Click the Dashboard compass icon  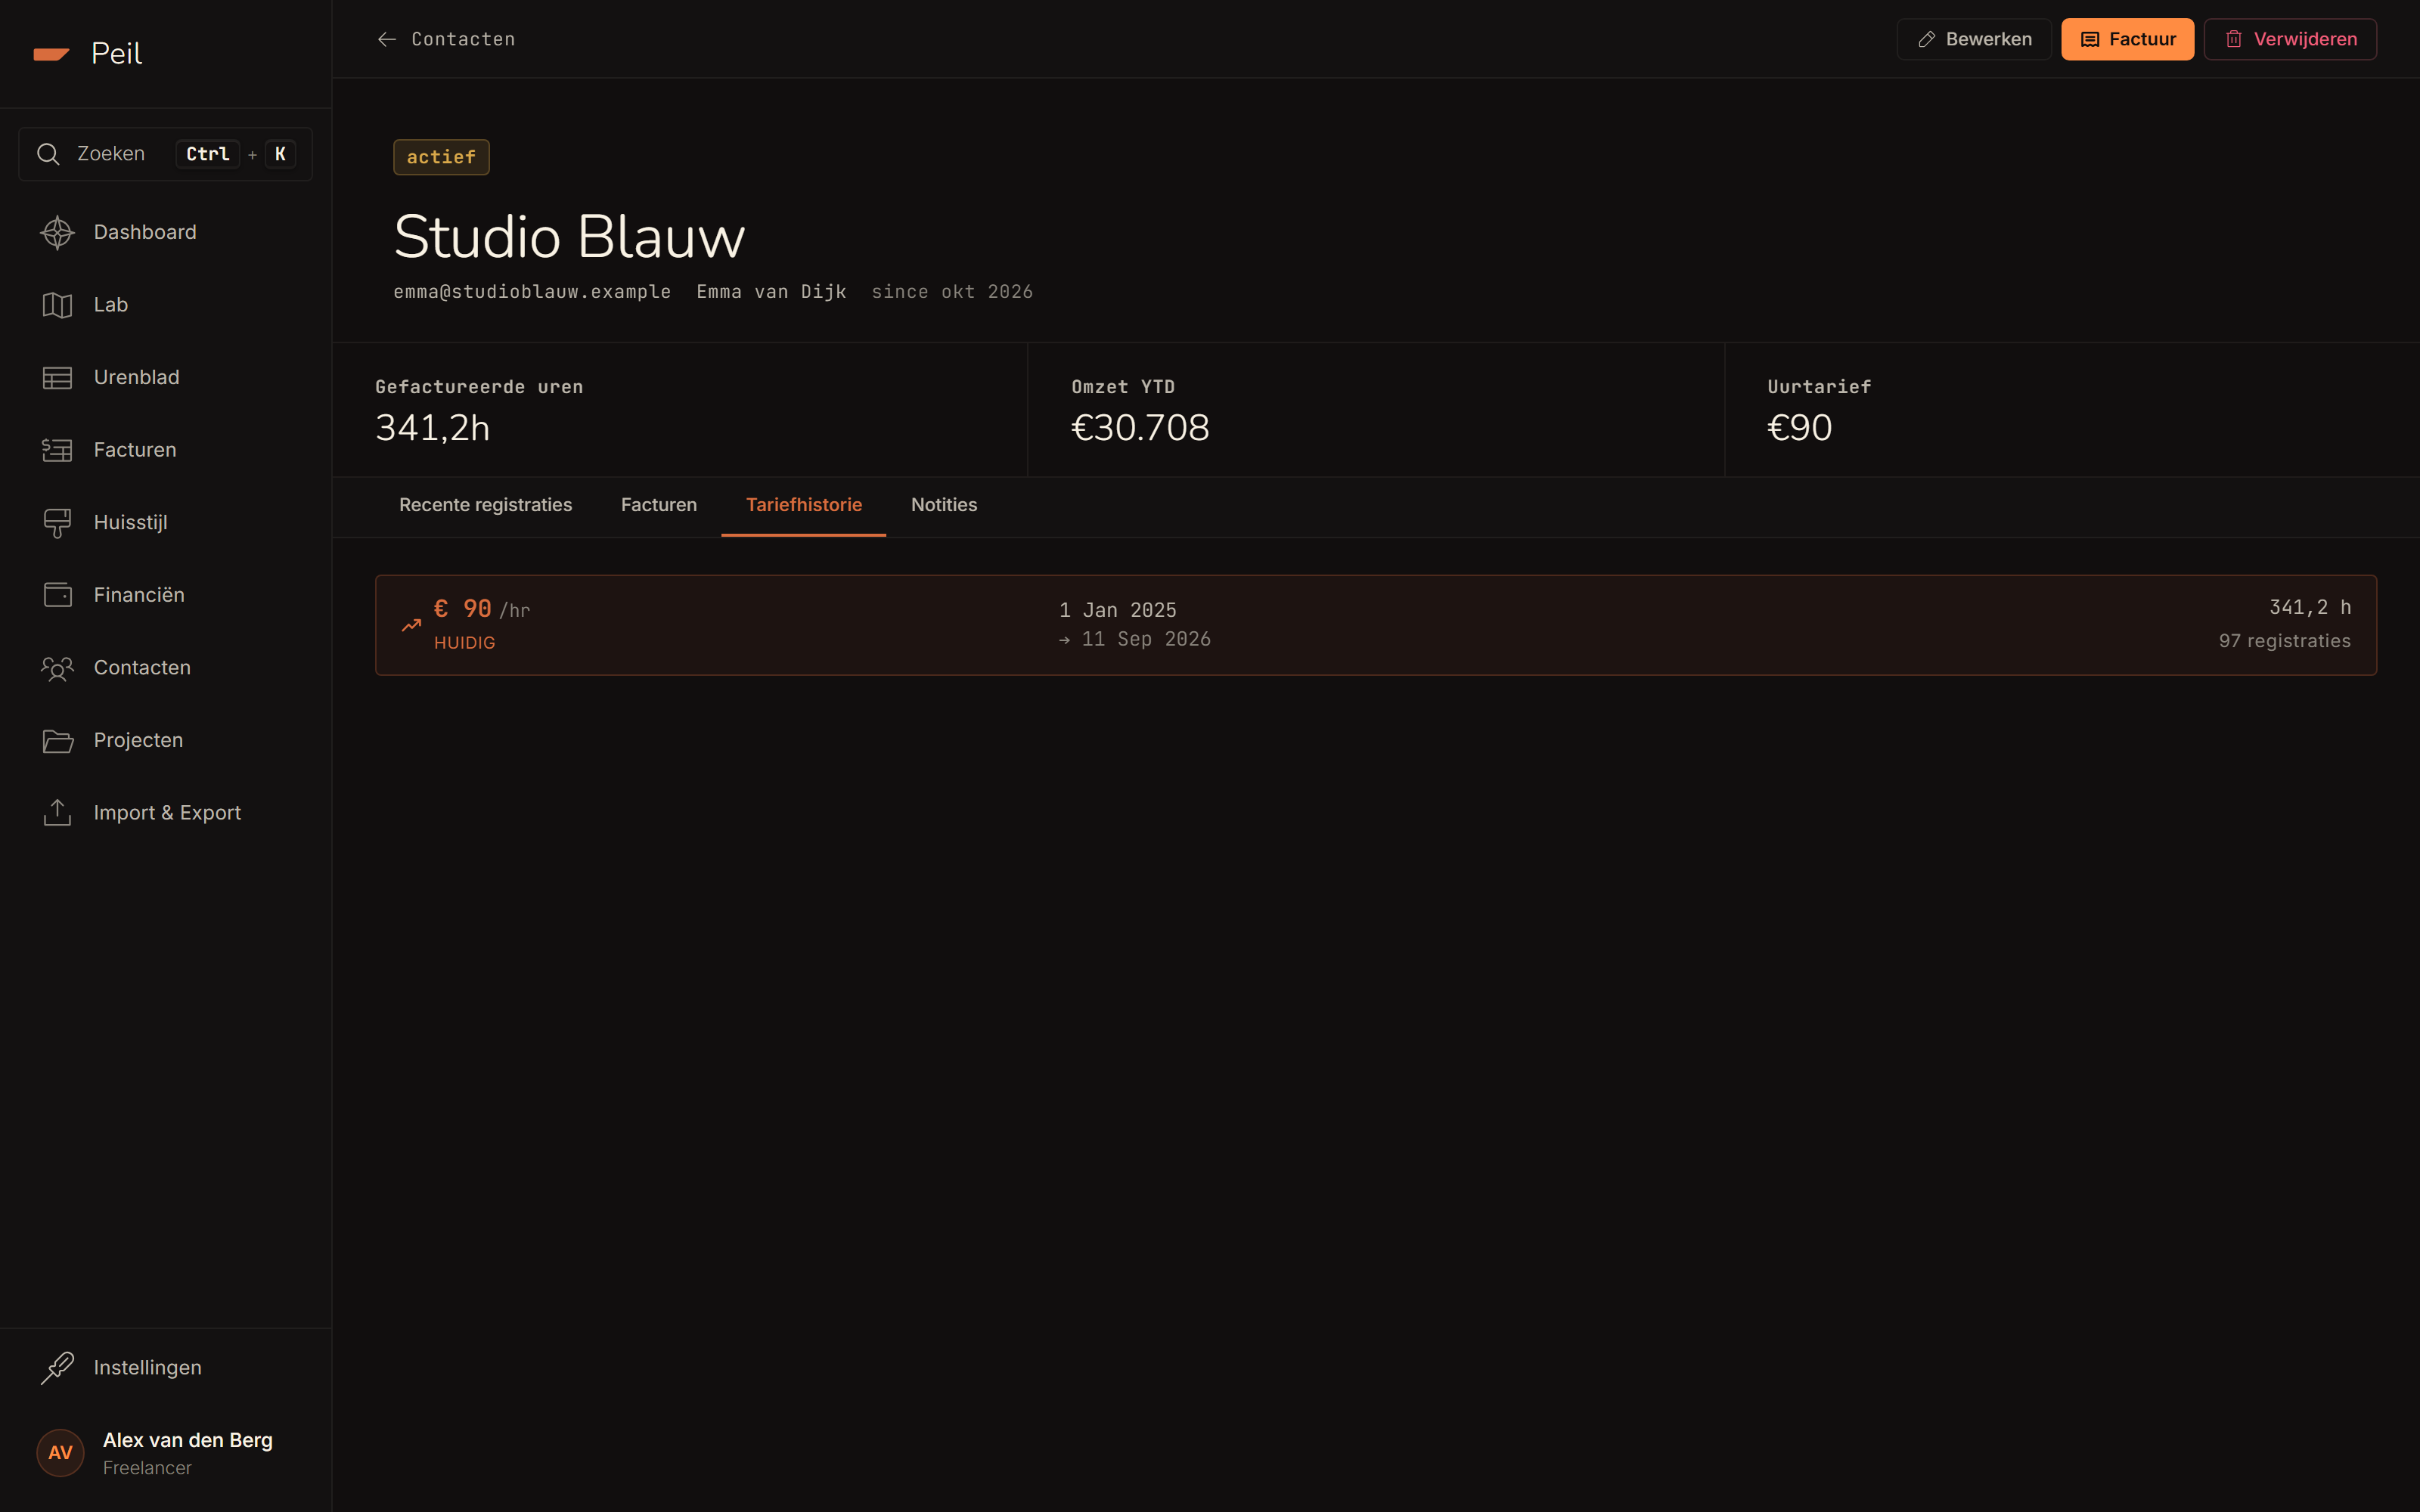pos(57,232)
